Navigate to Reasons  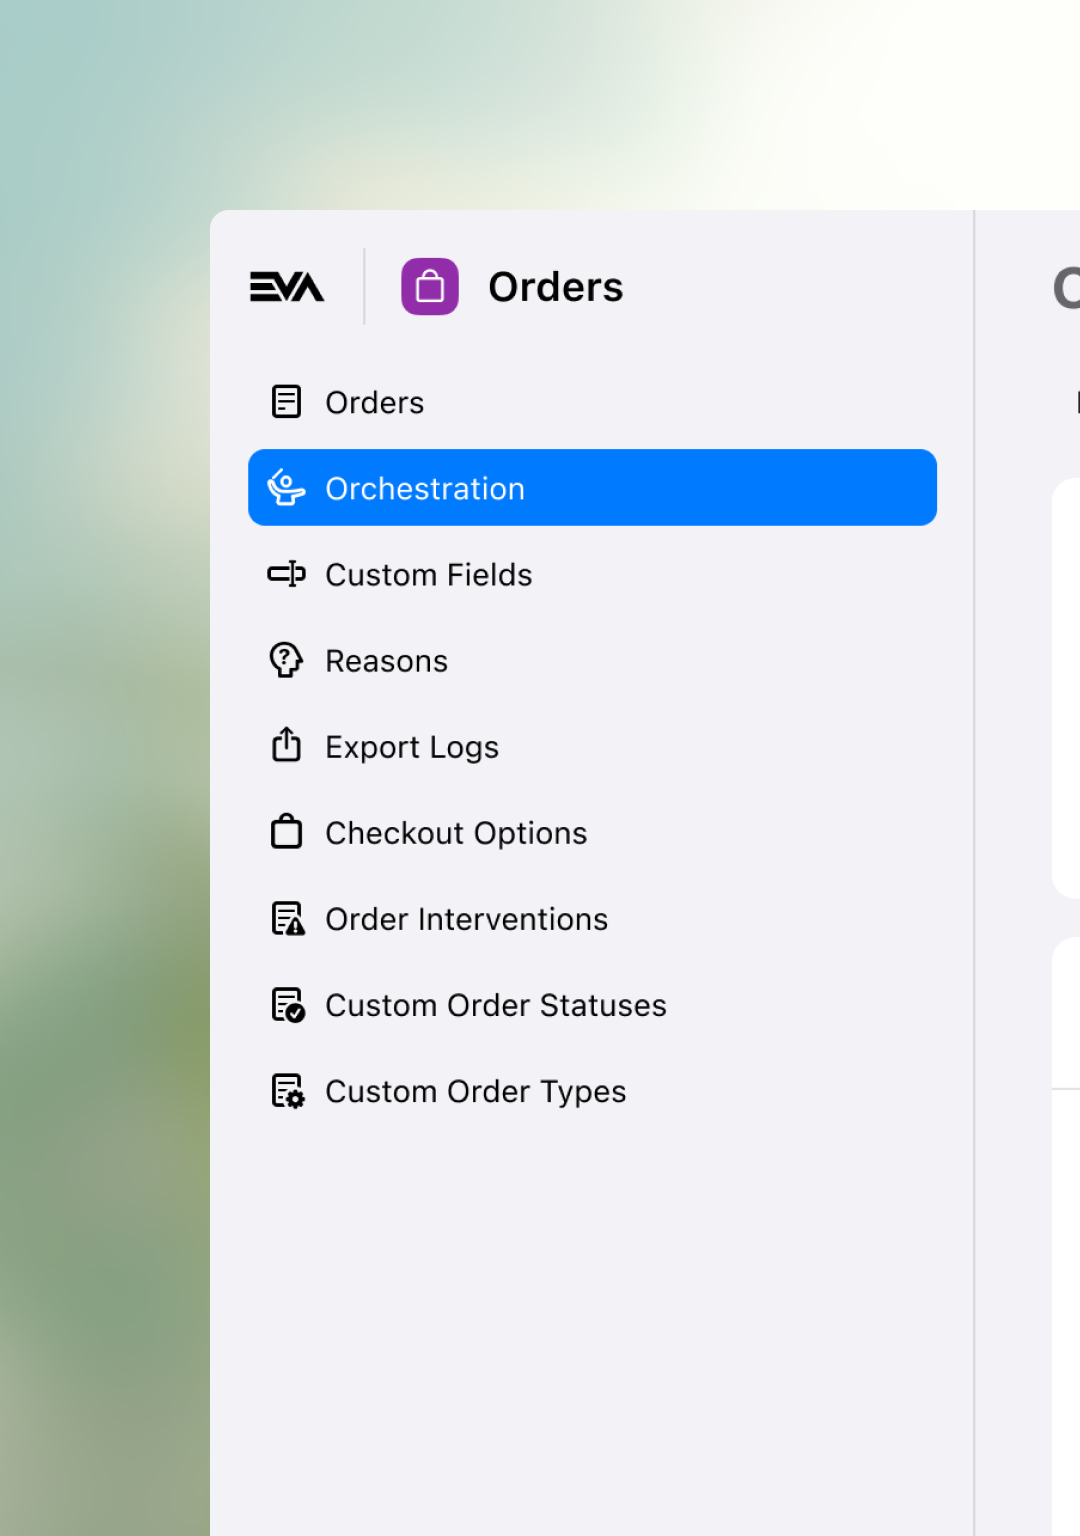coord(386,660)
